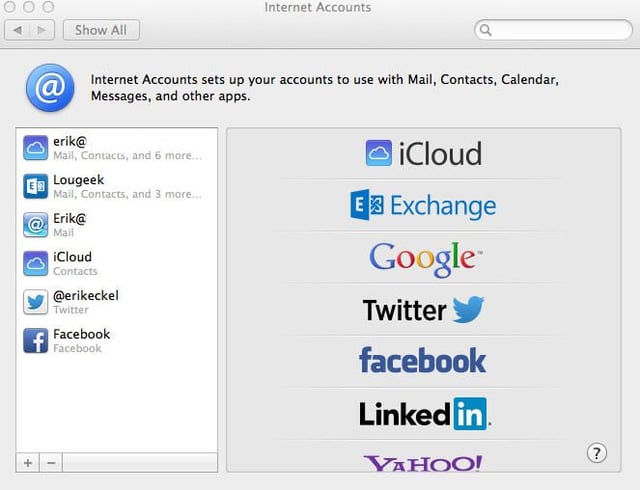
Task: Click the close window button
Action: (9, 7)
